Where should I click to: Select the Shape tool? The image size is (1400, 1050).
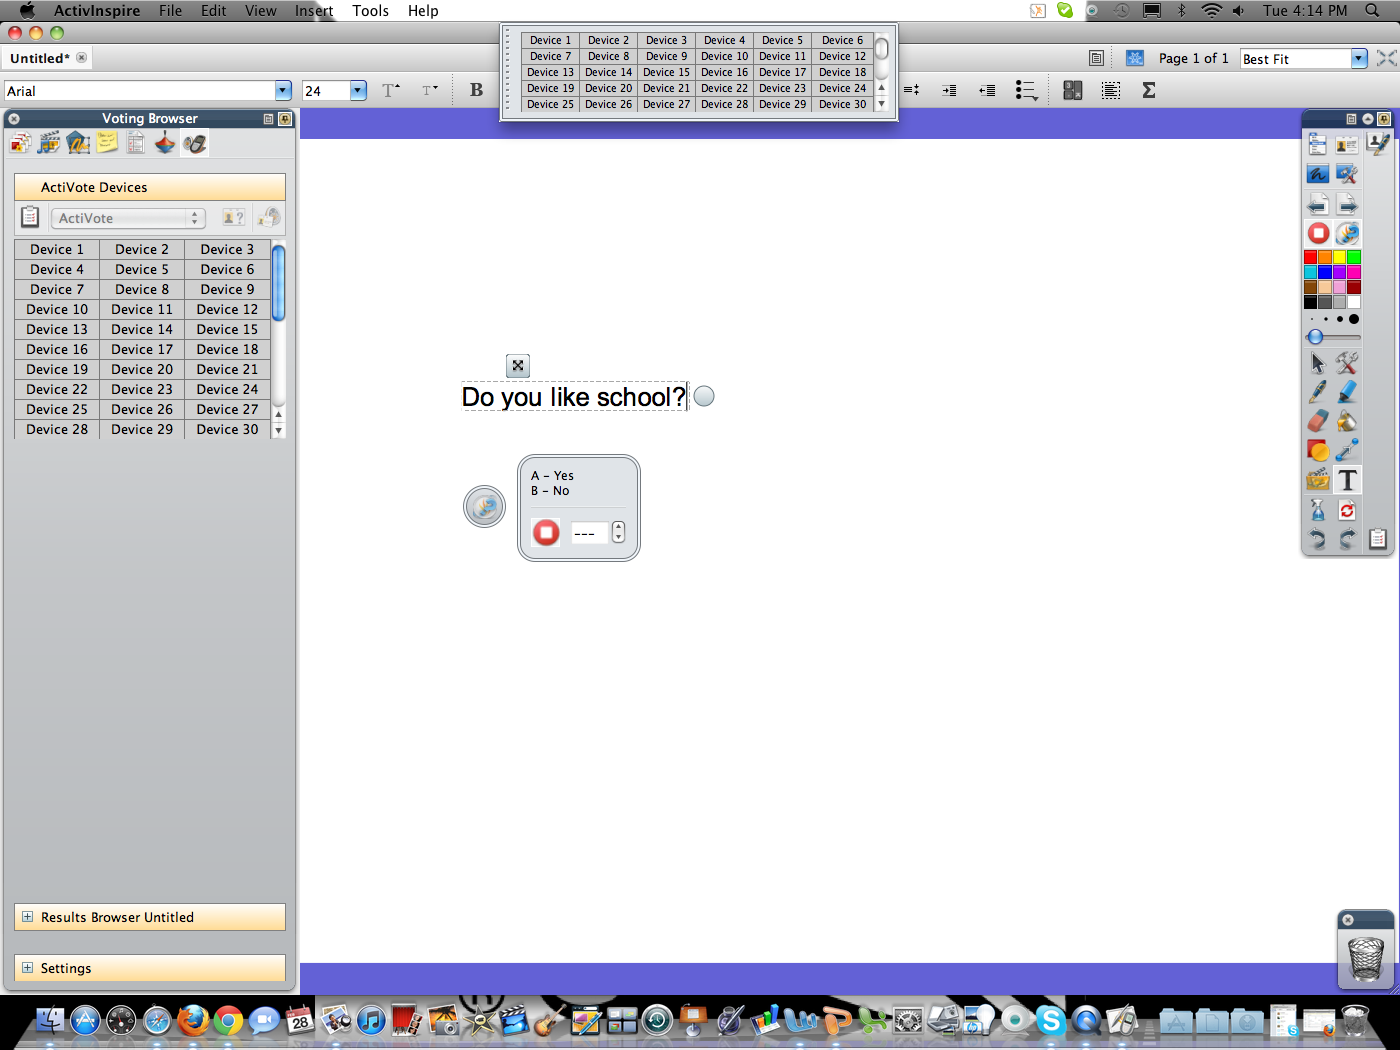(x=1318, y=451)
